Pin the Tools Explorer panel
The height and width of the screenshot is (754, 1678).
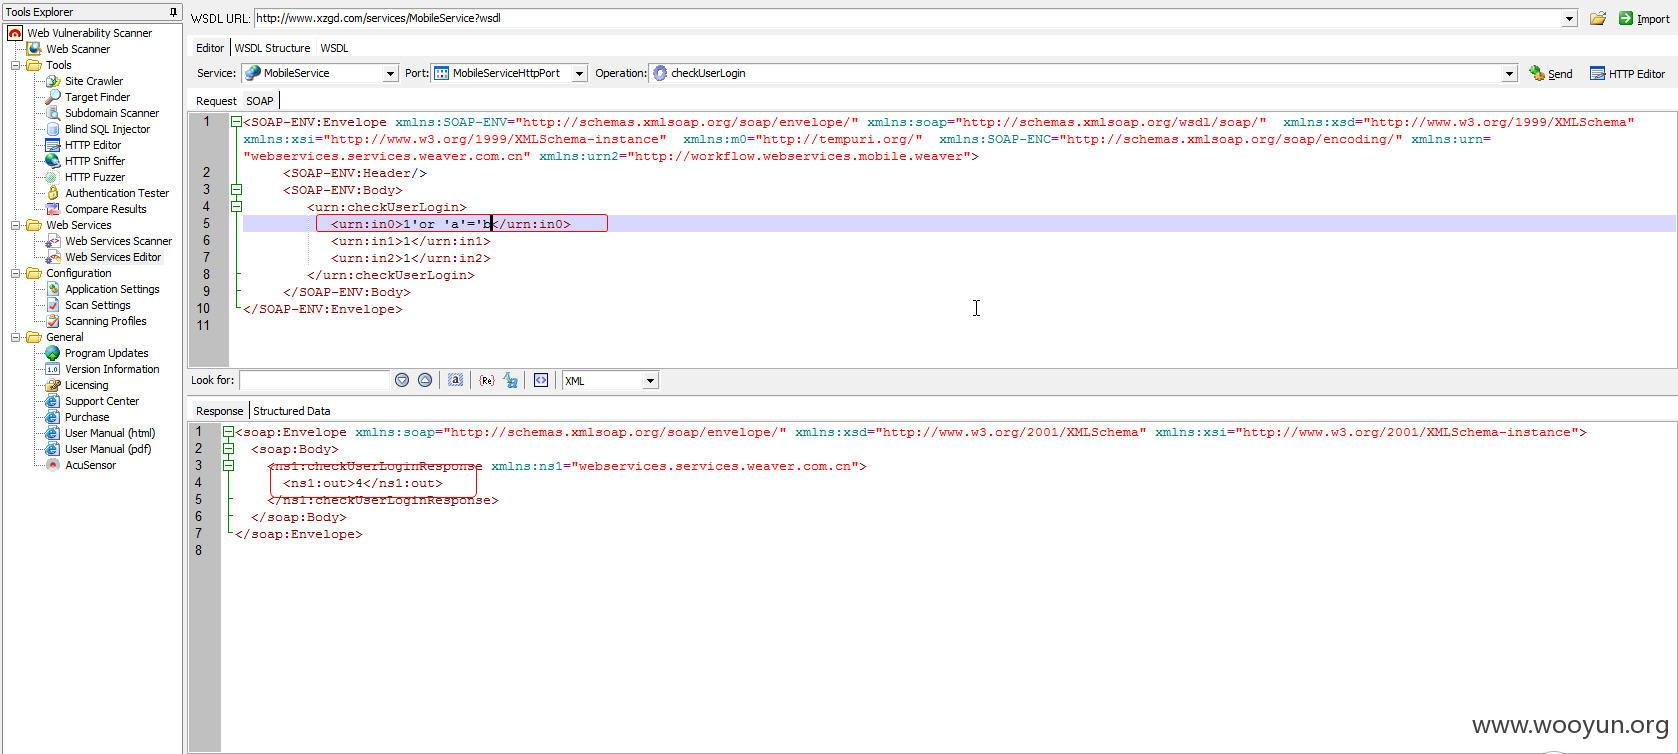[173, 12]
